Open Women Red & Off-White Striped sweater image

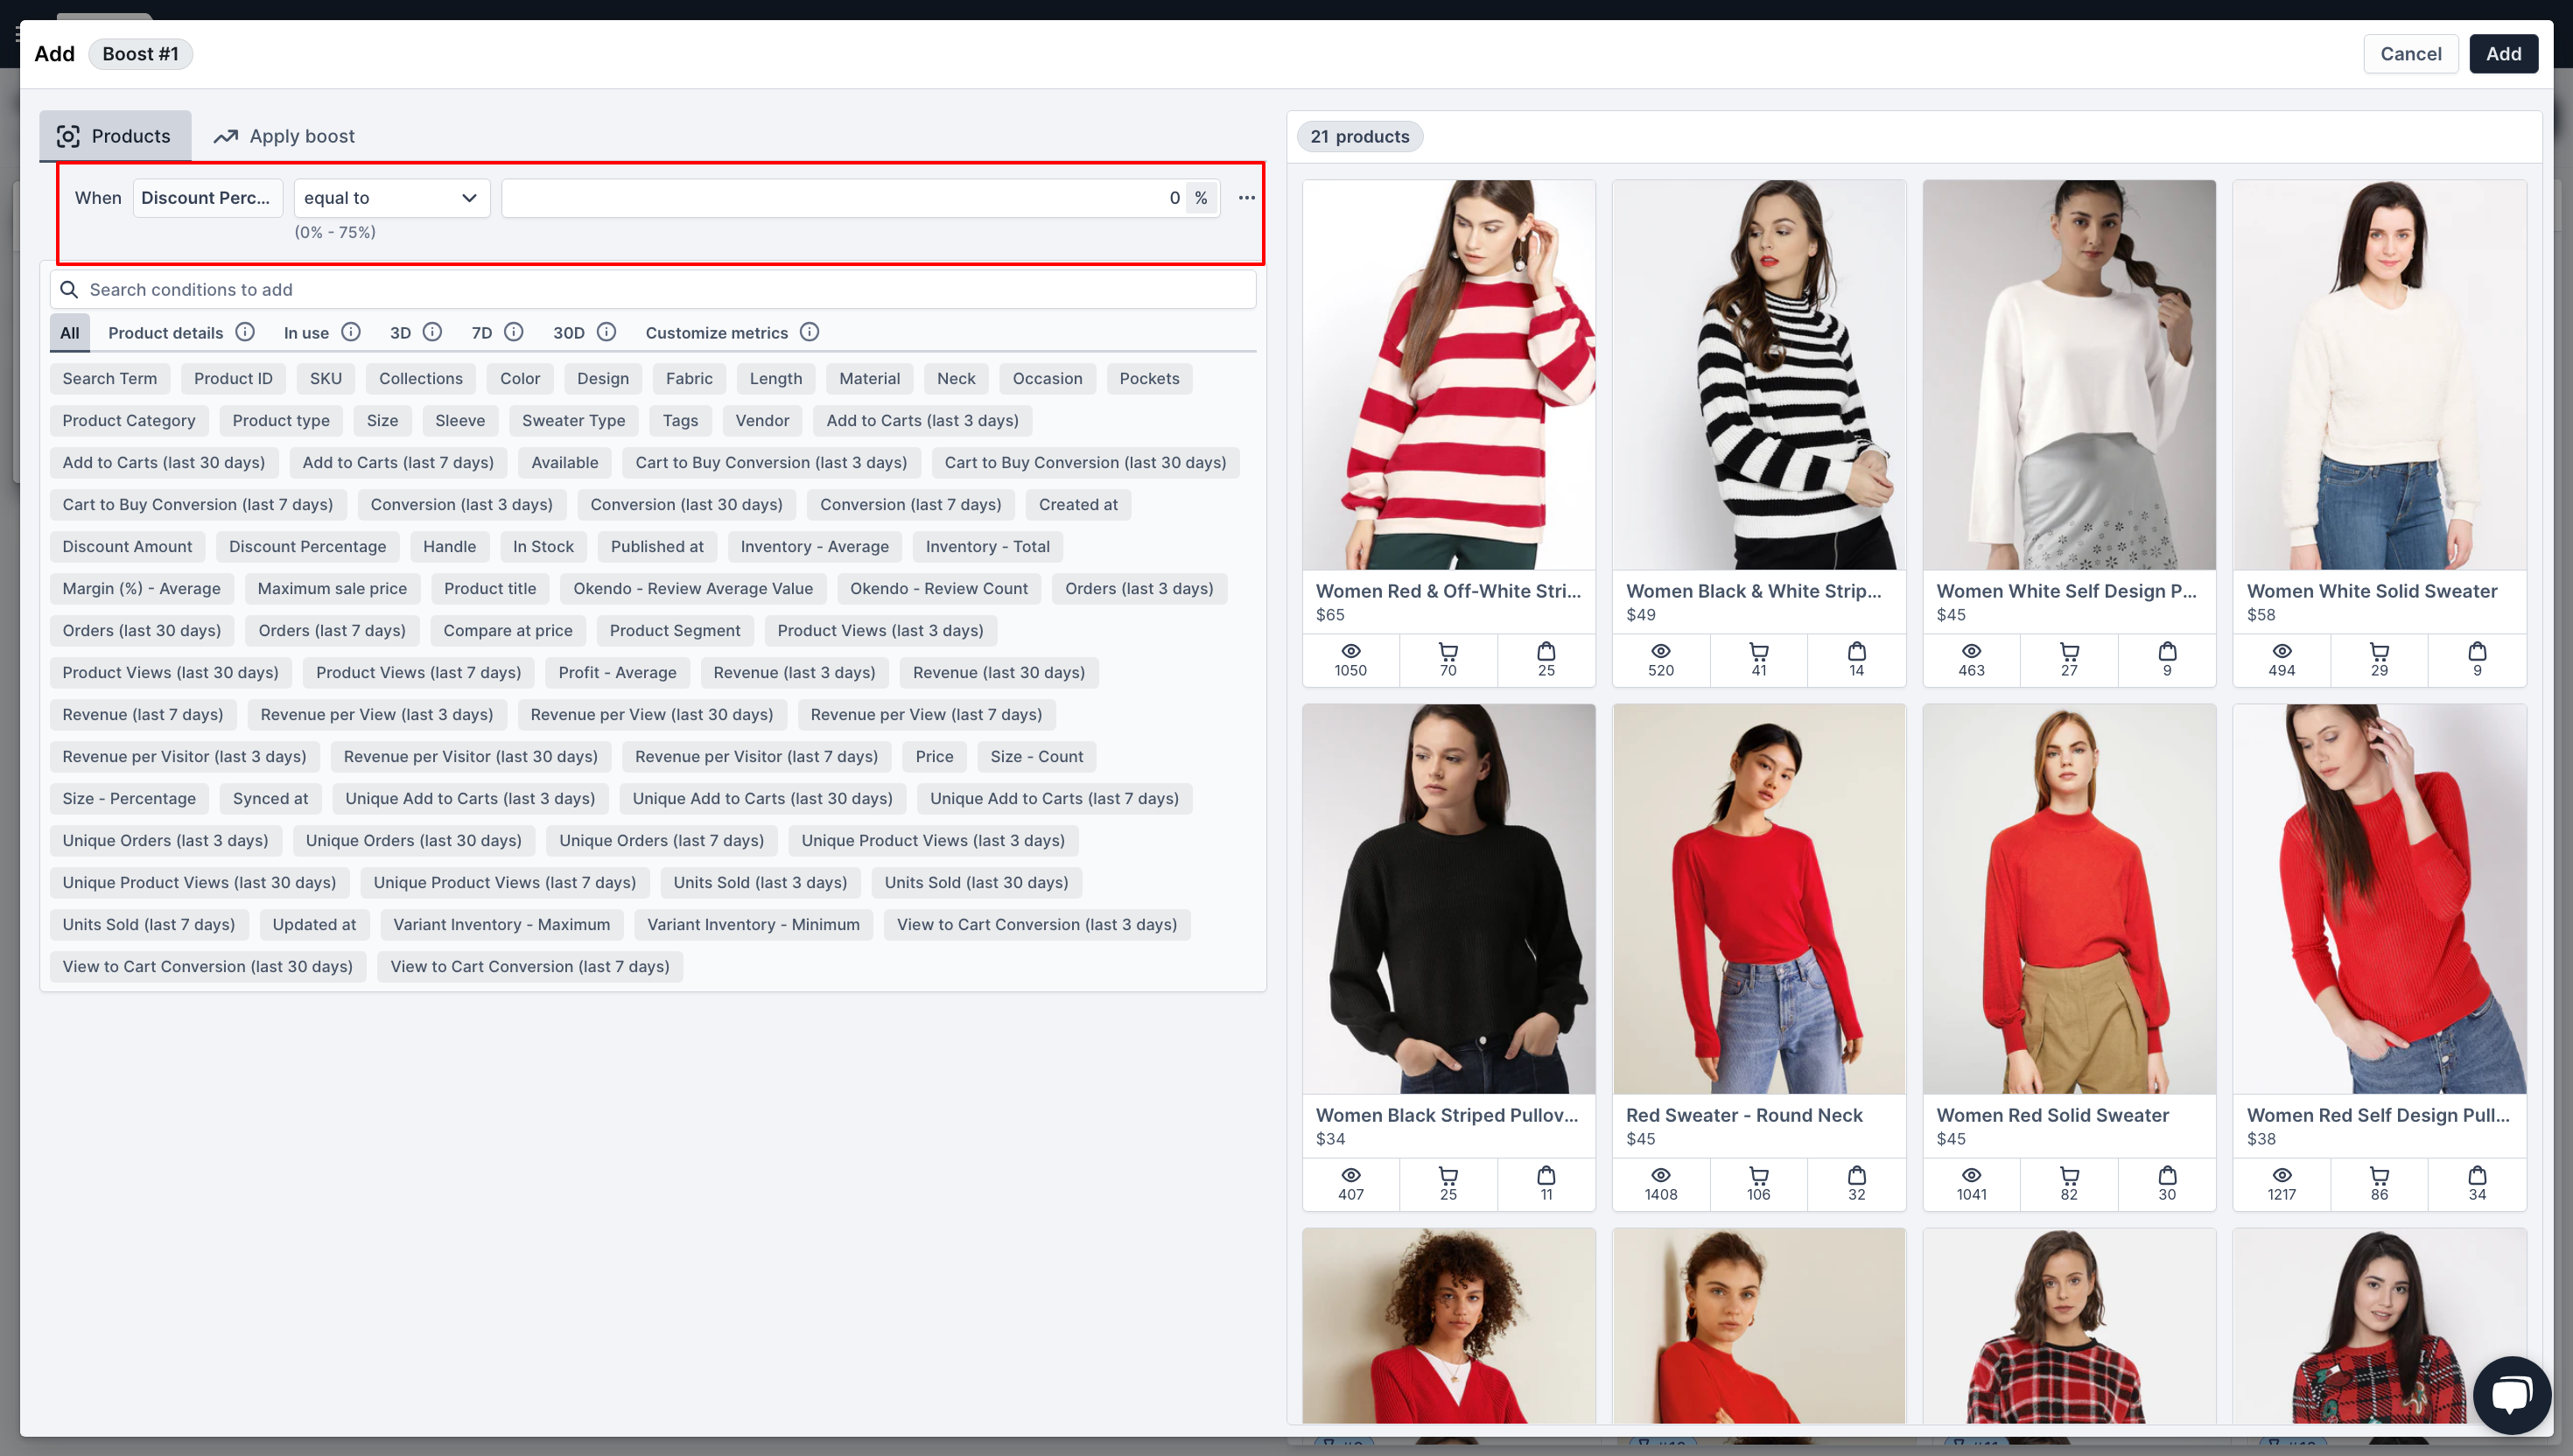pos(1448,374)
